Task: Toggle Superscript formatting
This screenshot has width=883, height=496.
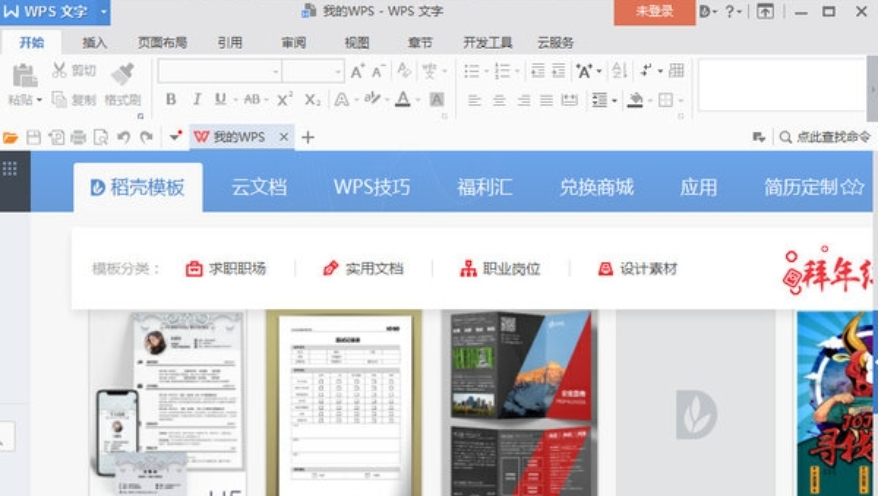Action: click(284, 99)
